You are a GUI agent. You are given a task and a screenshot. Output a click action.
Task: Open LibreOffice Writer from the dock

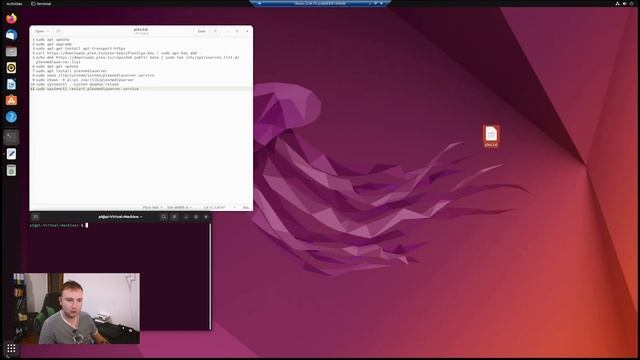click(x=11, y=84)
